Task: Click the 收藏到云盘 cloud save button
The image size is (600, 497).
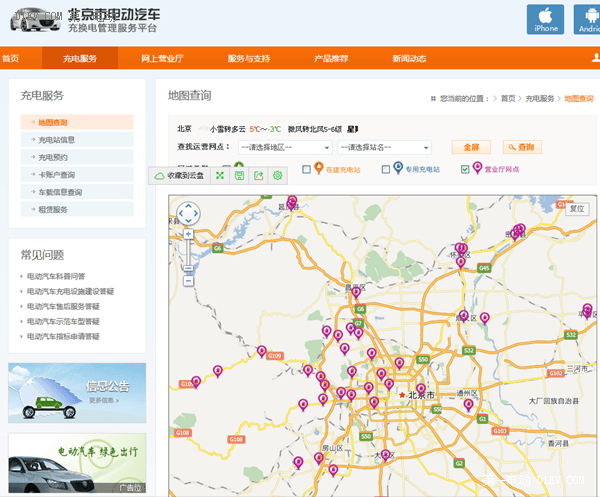Action: (x=179, y=176)
